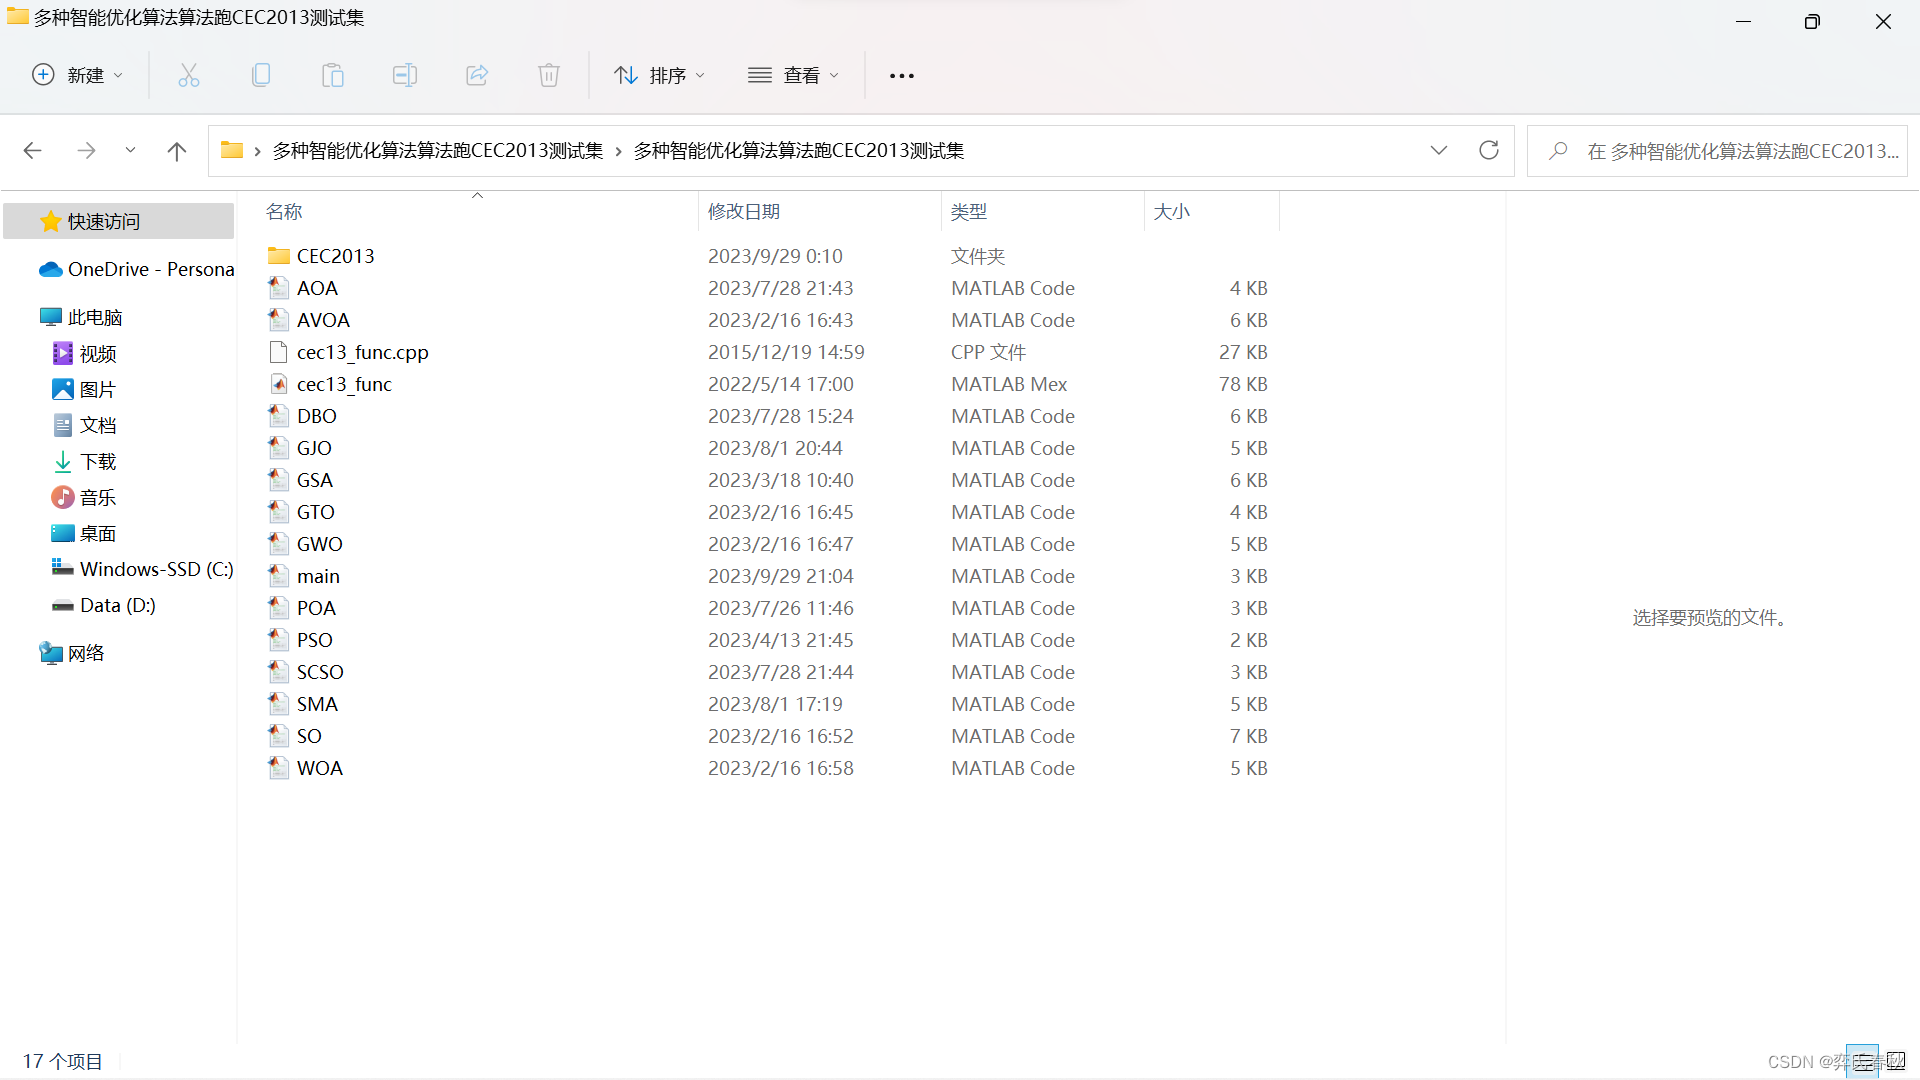
Task: Click the Rename icon in toolbar
Action: pos(405,75)
